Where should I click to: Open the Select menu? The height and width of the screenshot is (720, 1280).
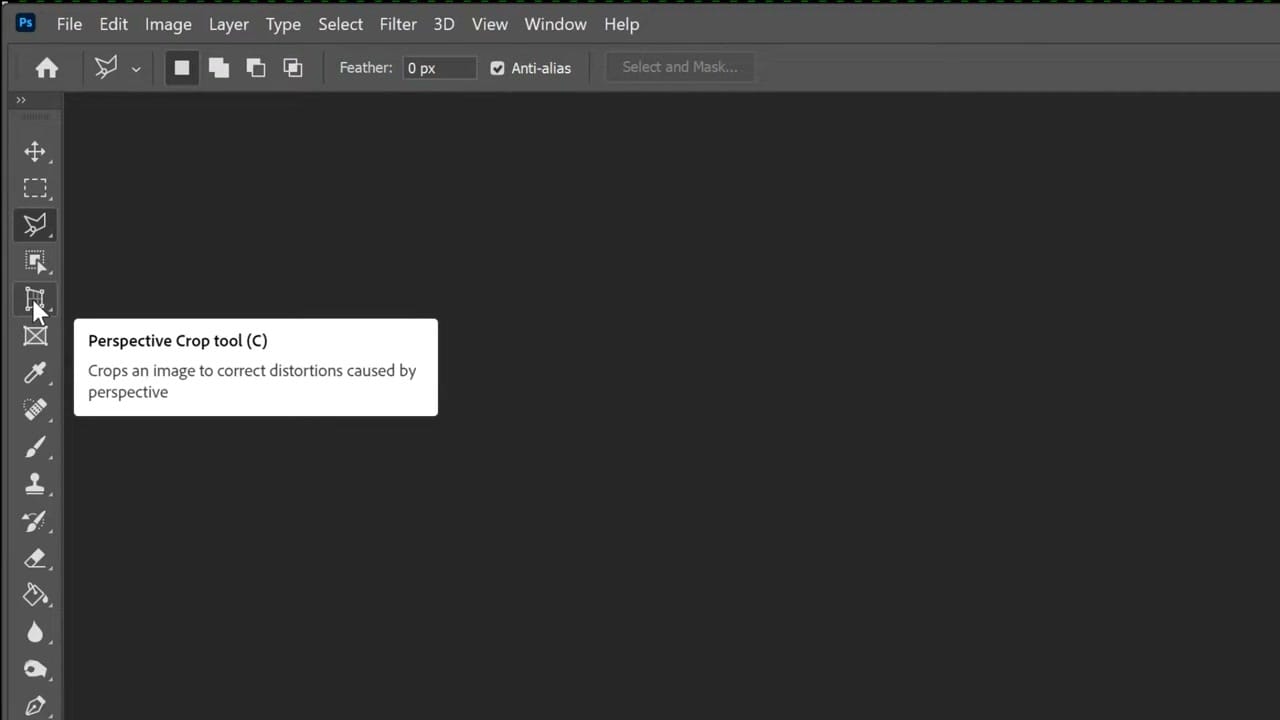tap(340, 24)
